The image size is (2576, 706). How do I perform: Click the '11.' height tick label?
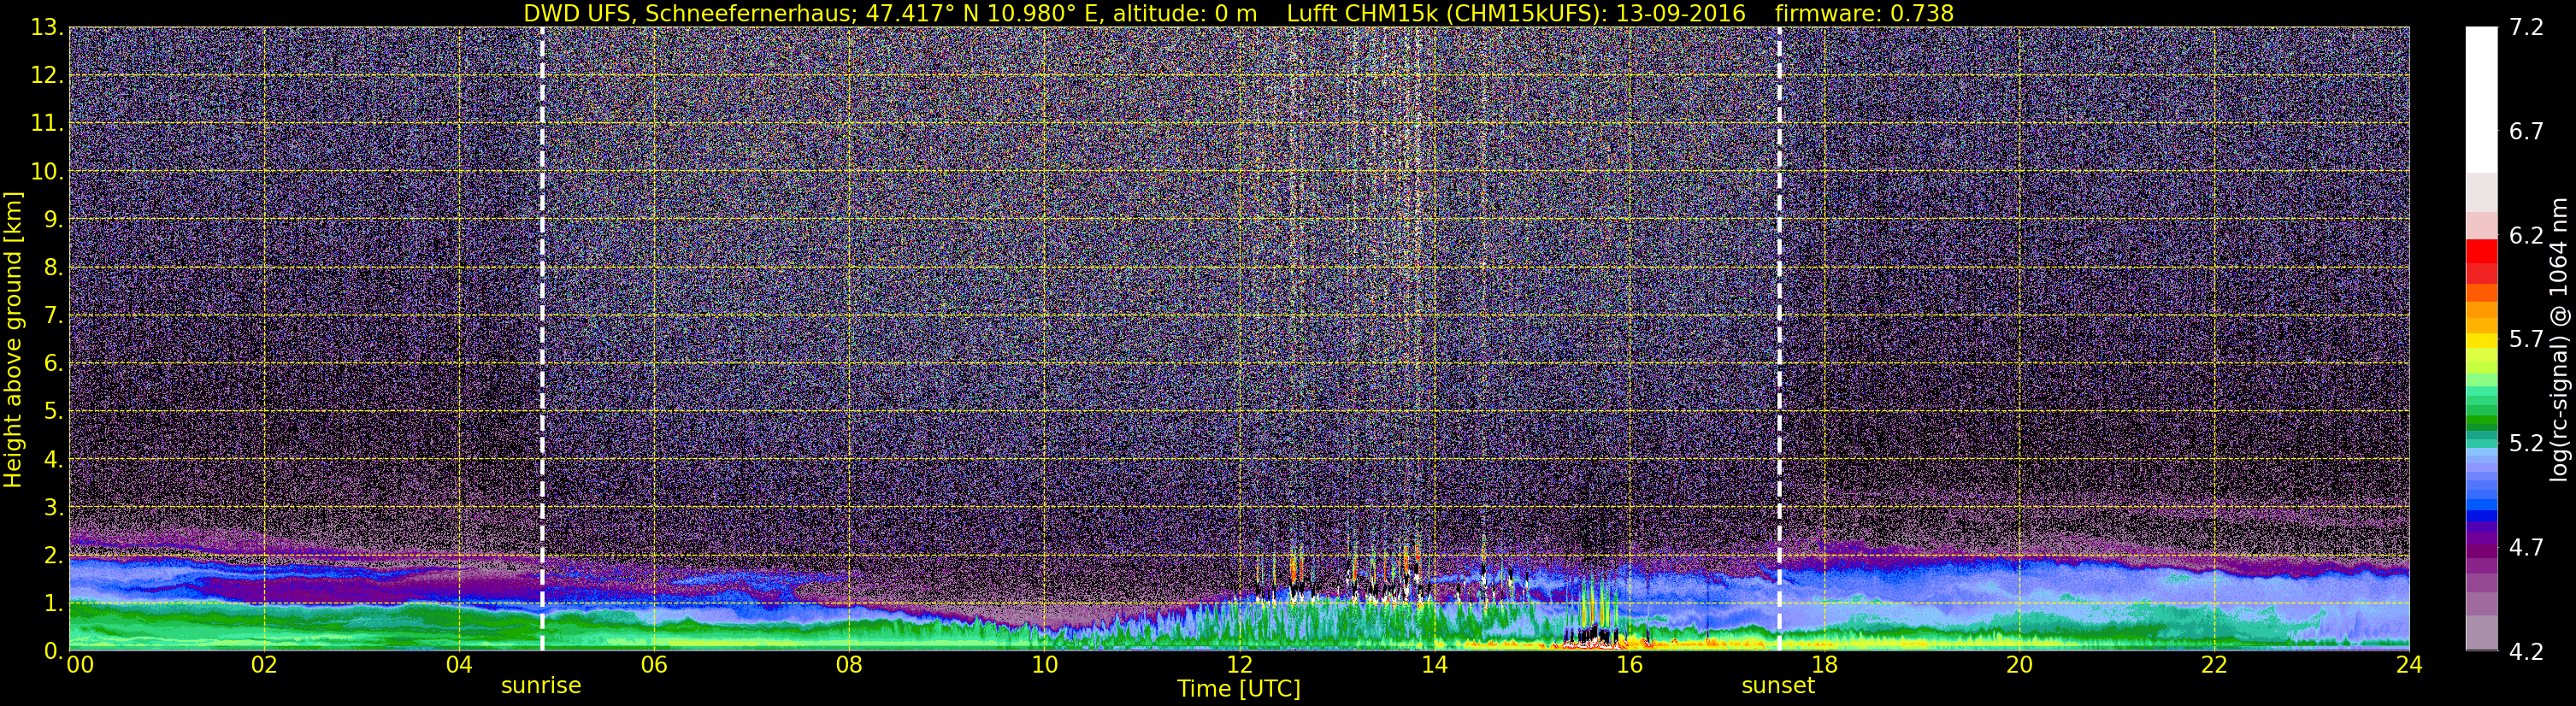[47, 123]
